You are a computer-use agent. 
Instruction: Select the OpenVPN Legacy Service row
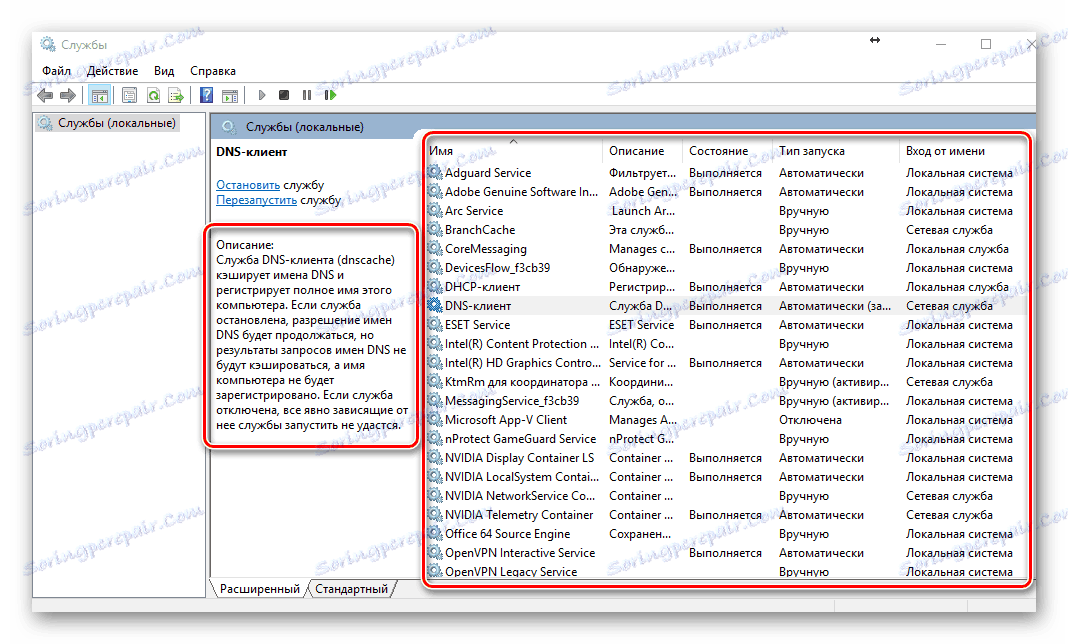[x=725, y=571]
